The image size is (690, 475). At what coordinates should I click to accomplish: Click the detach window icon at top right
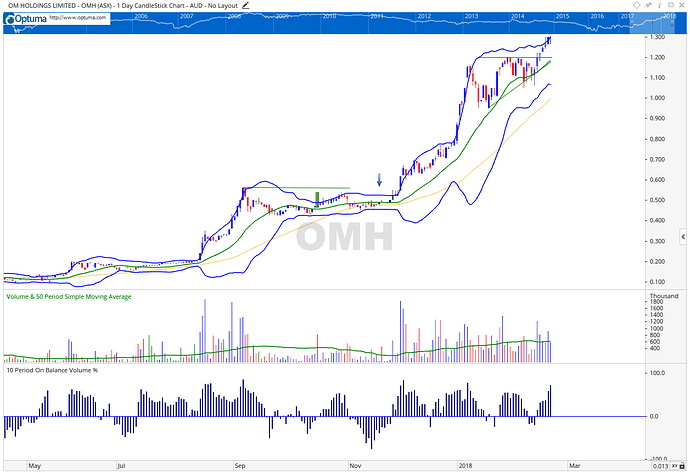[x=671, y=5]
